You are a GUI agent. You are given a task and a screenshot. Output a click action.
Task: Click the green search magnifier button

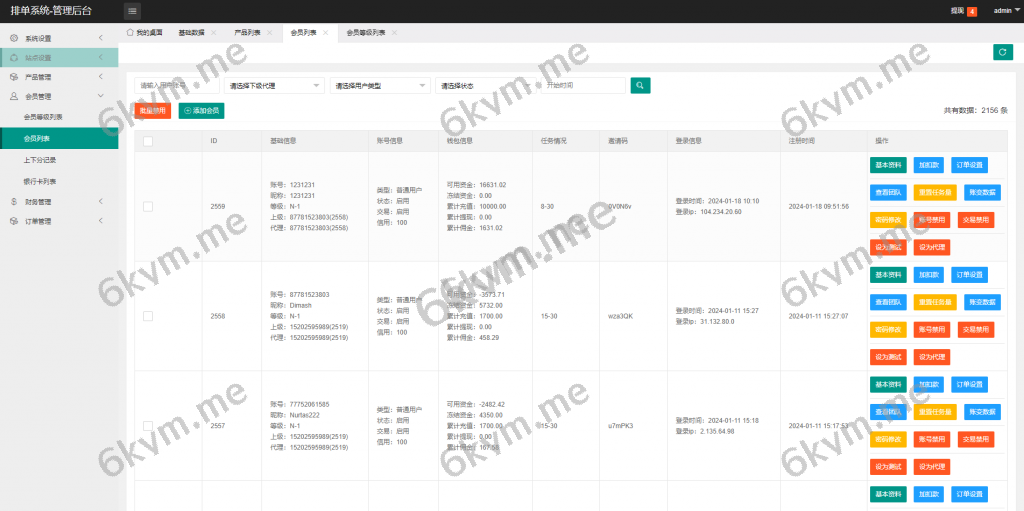point(640,86)
